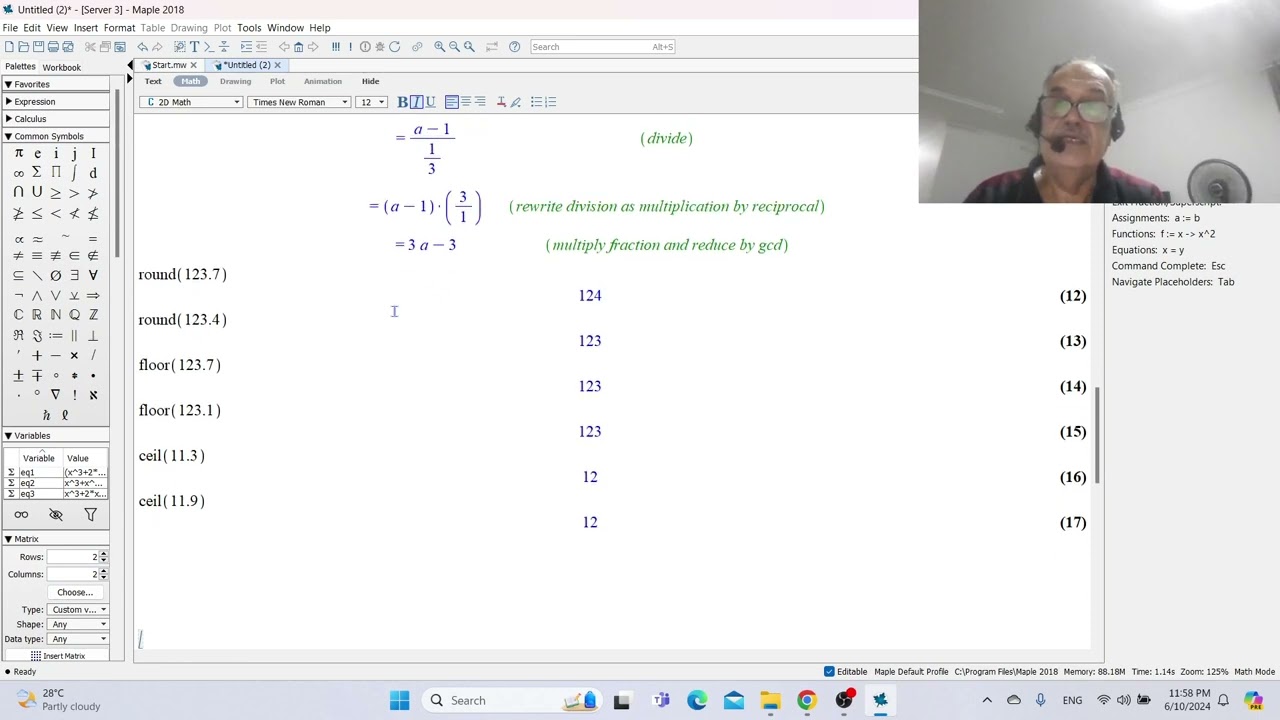The image size is (1280, 720).
Task: Insert the intersection symbol from the palette
Action: [18, 192]
